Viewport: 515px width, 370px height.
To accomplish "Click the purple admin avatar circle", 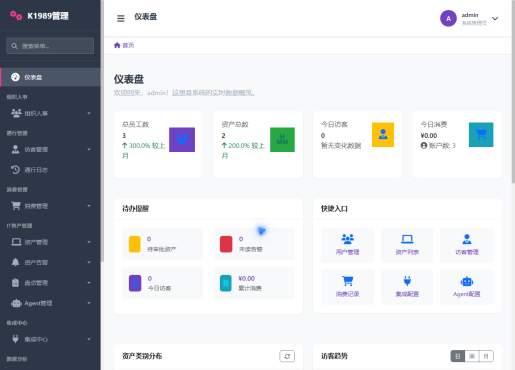I will click(x=448, y=18).
